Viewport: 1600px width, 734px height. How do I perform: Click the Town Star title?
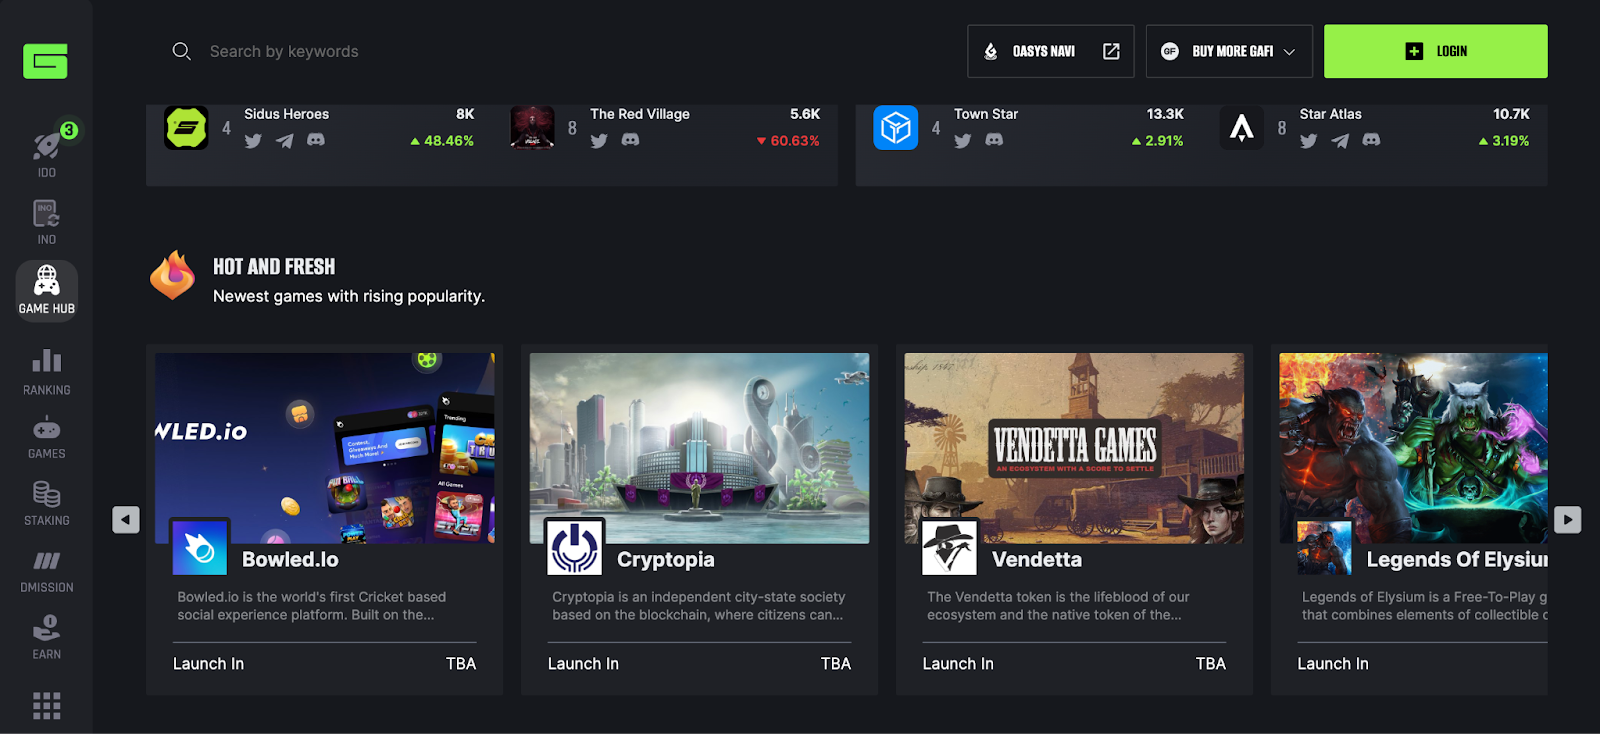(x=986, y=114)
